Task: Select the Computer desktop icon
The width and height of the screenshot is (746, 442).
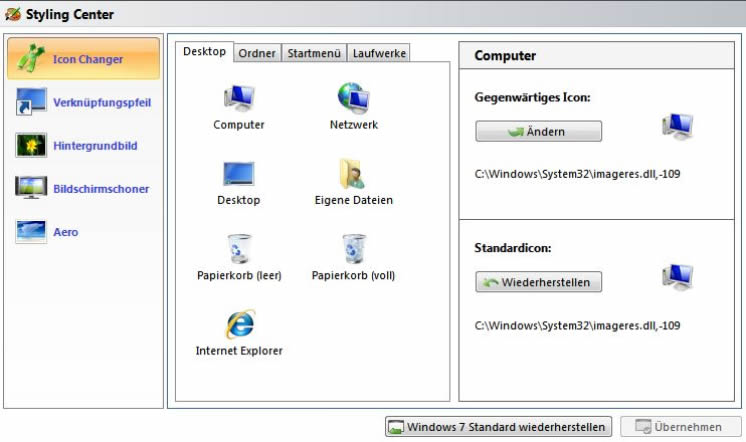Action: 239,98
